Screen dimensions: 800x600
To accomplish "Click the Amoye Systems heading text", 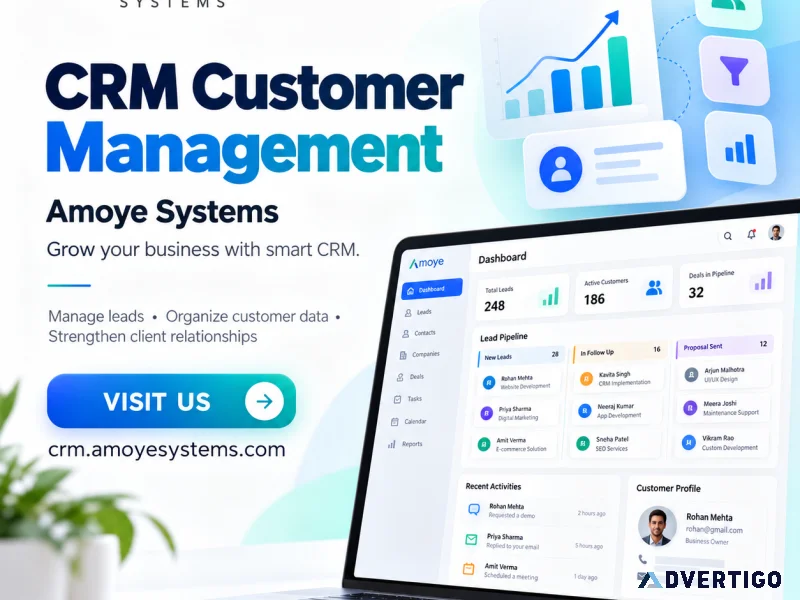I will [x=162, y=212].
